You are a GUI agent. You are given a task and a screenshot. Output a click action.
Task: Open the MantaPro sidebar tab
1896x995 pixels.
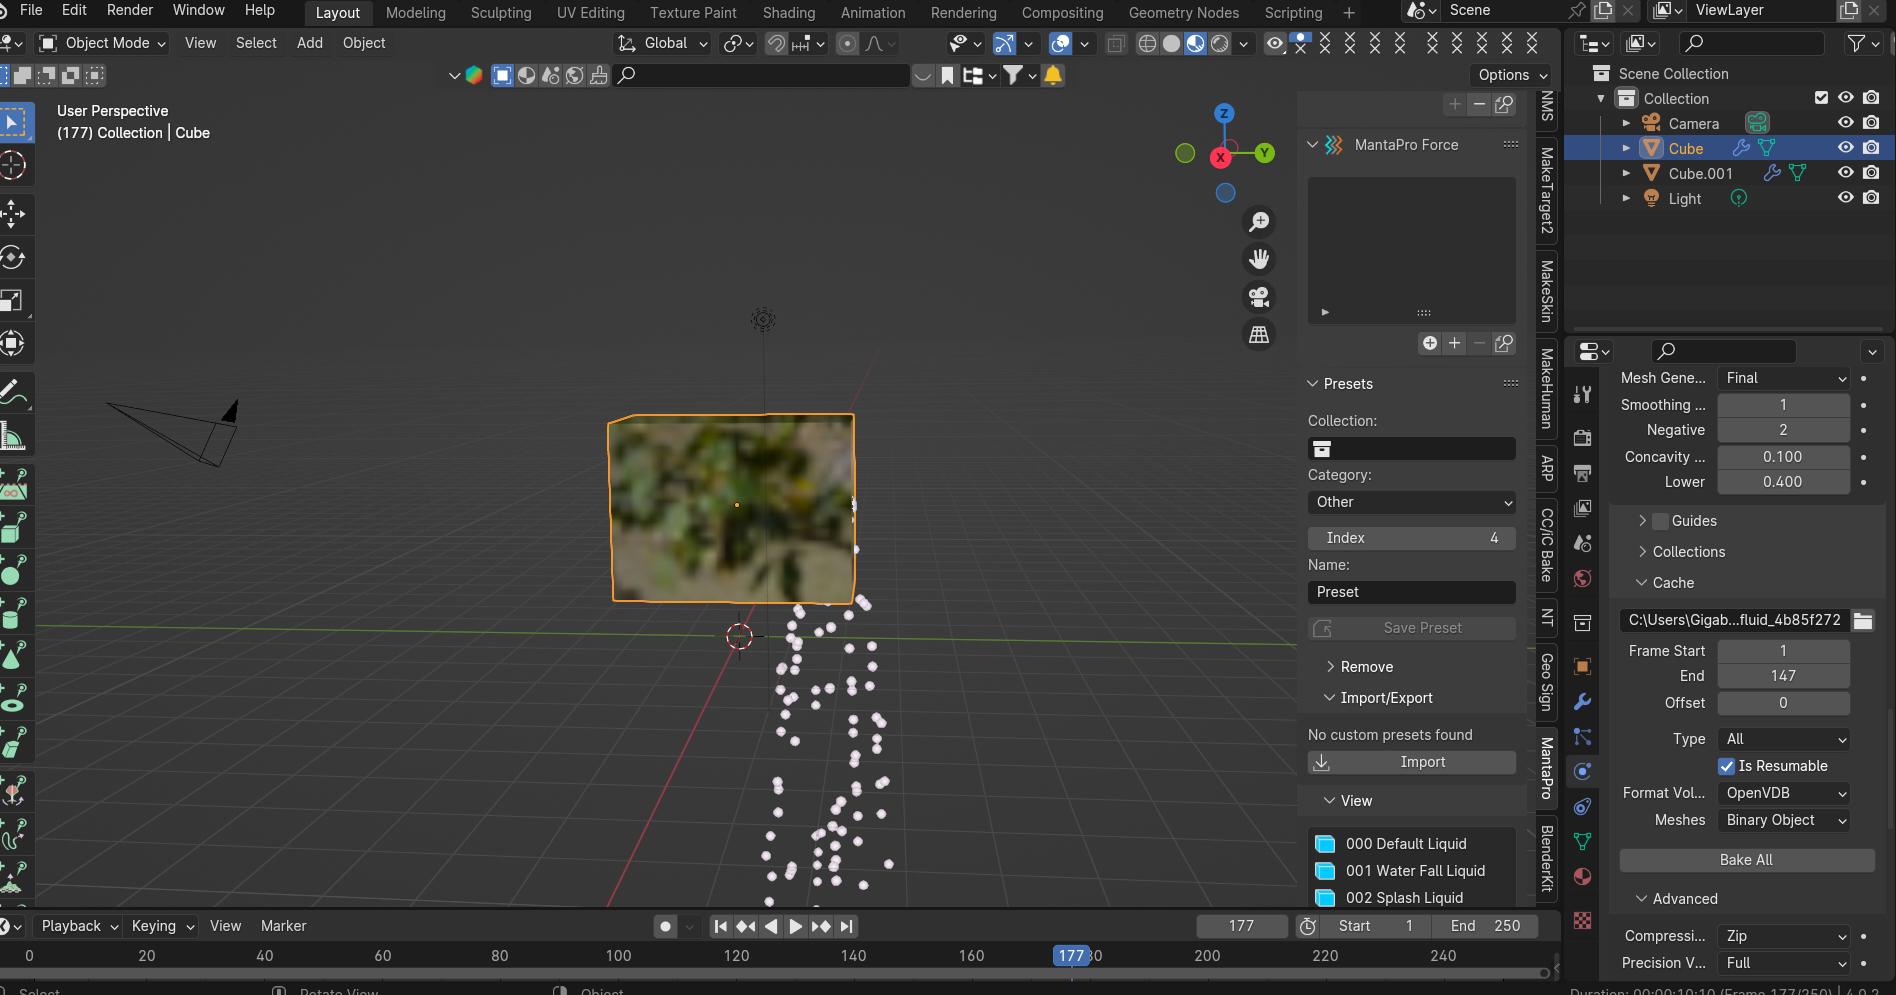coord(1547,768)
